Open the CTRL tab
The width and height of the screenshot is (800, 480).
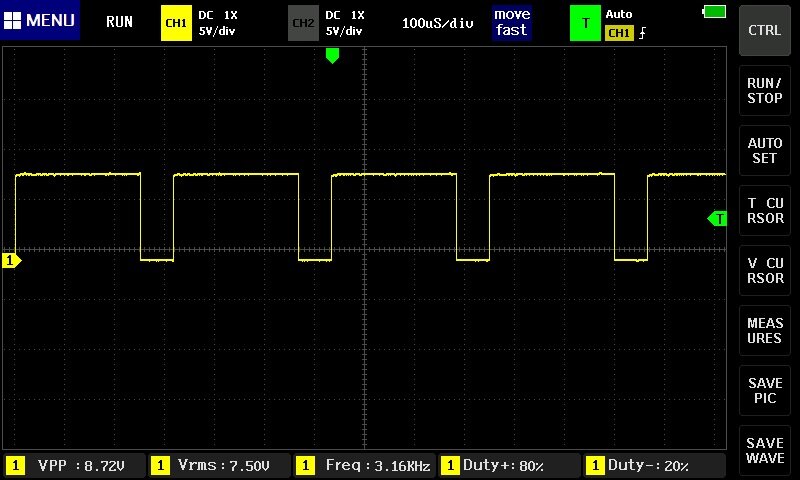point(764,30)
